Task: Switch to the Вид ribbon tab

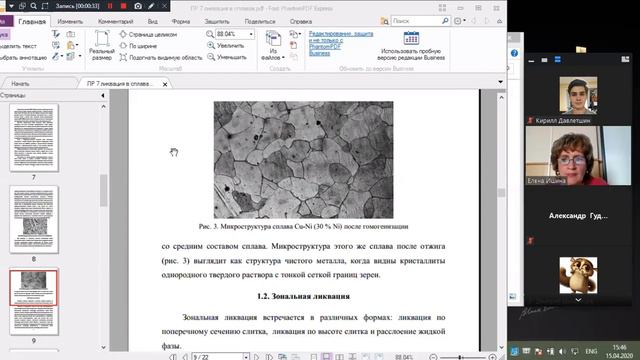Action: [153, 21]
